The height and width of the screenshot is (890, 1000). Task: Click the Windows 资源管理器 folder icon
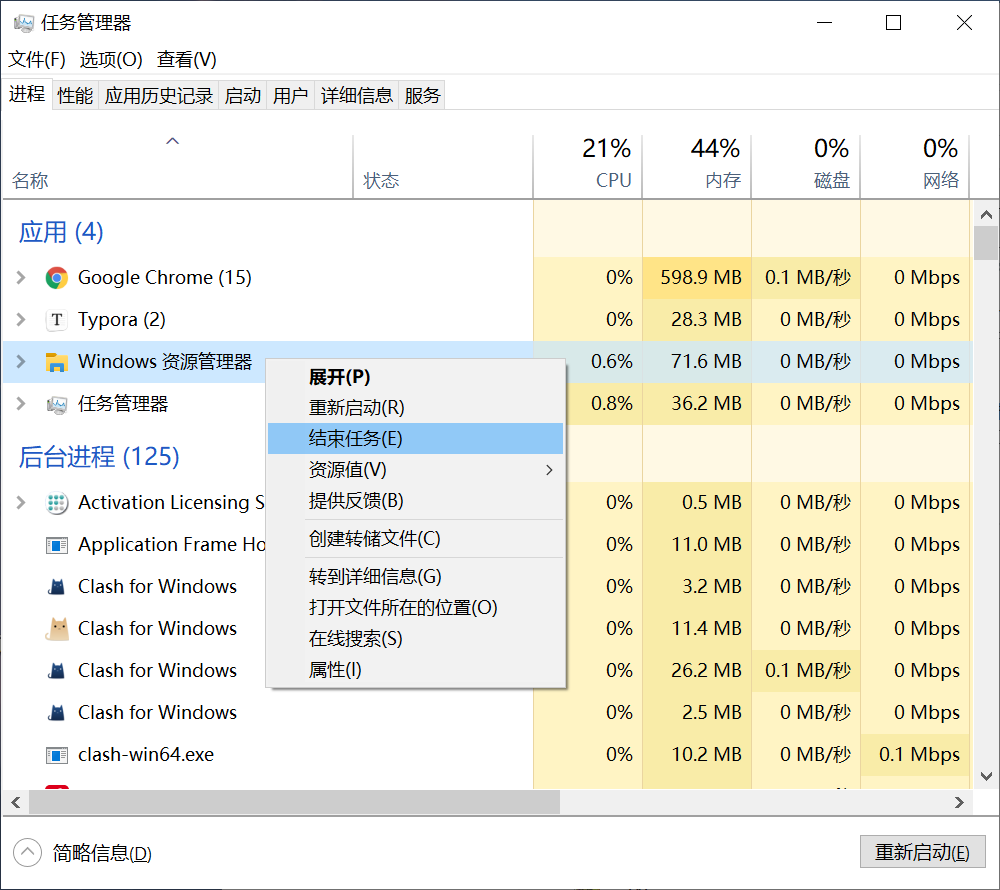tap(57, 362)
